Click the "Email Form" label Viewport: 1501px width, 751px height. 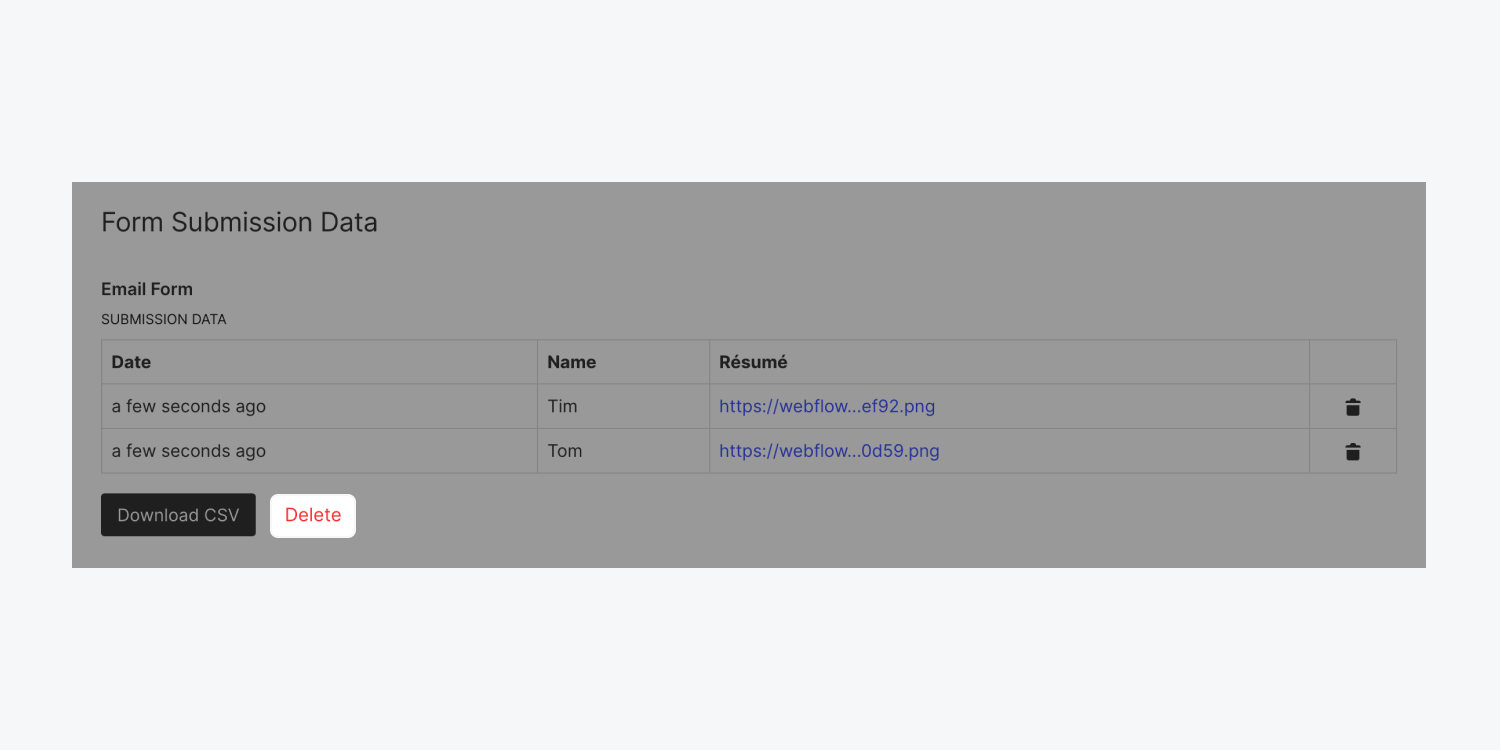pos(147,289)
